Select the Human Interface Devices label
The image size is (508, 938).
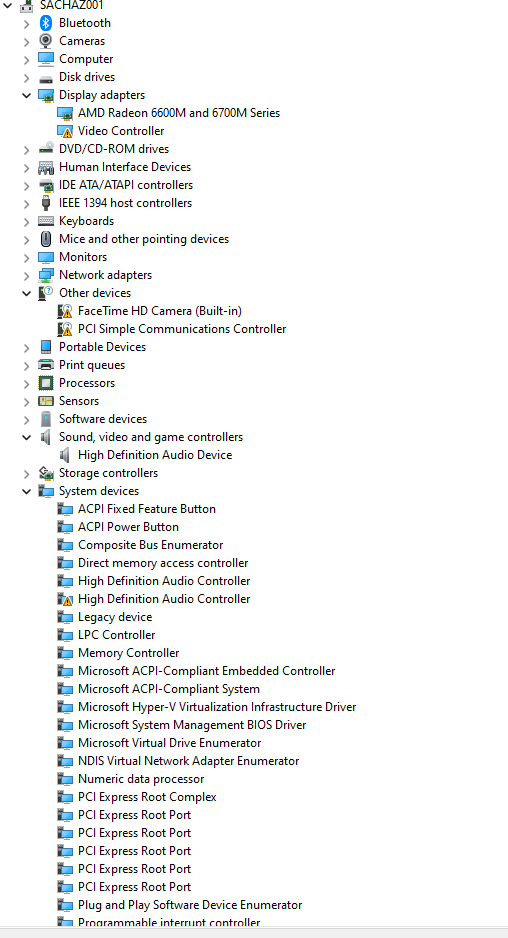tap(125, 167)
